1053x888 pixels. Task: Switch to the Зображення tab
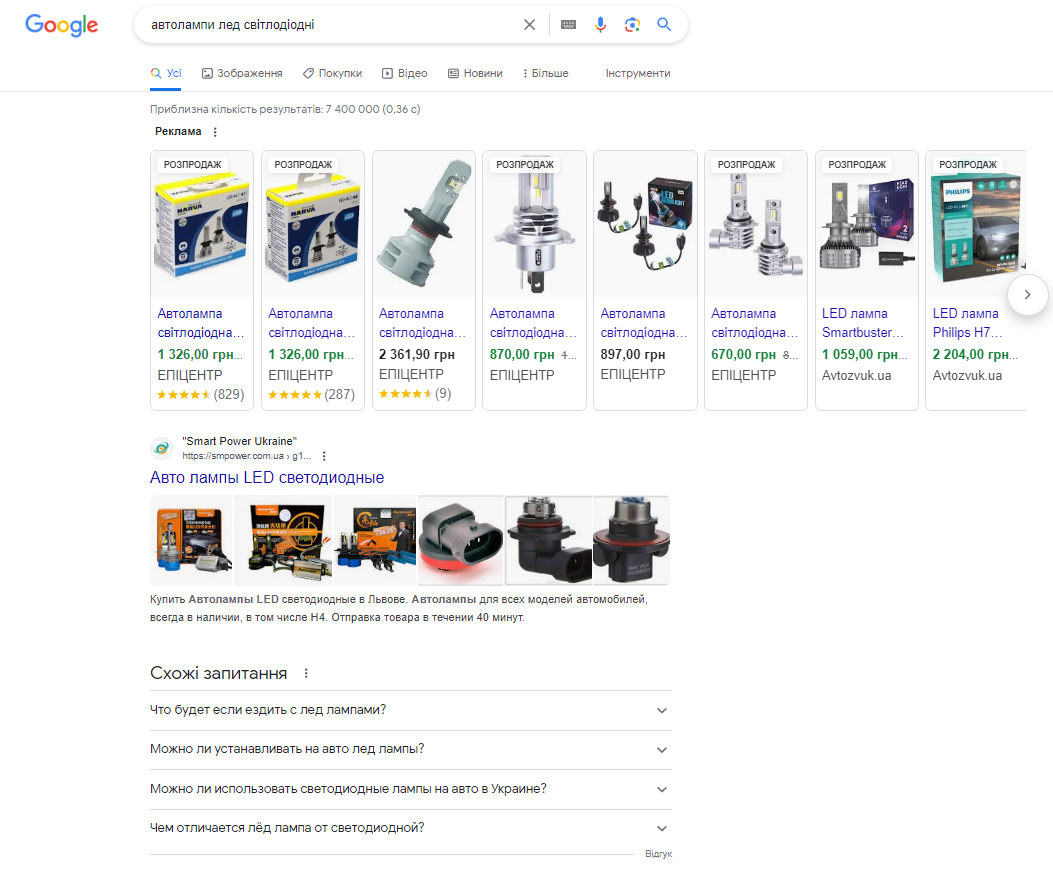pos(242,73)
